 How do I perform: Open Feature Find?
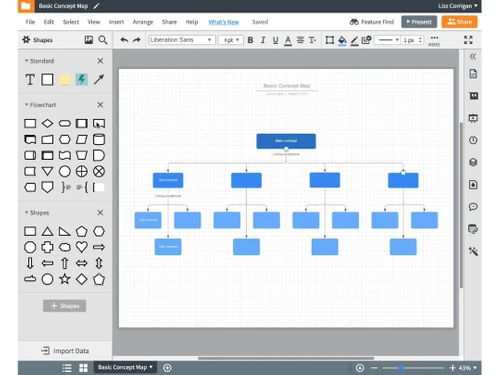point(372,22)
